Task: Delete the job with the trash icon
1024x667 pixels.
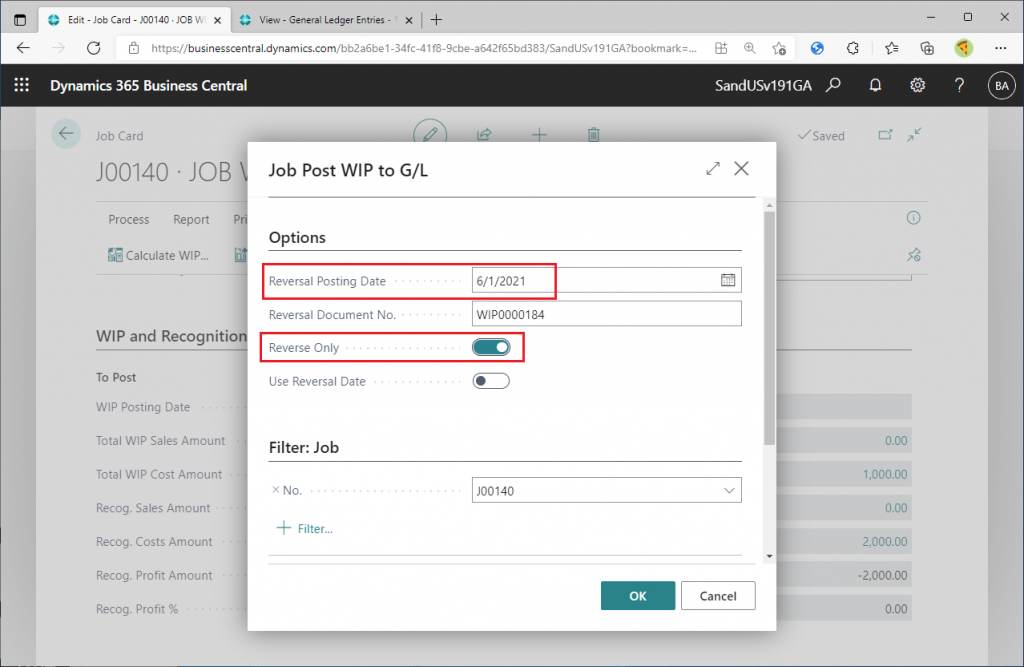Action: 593,135
